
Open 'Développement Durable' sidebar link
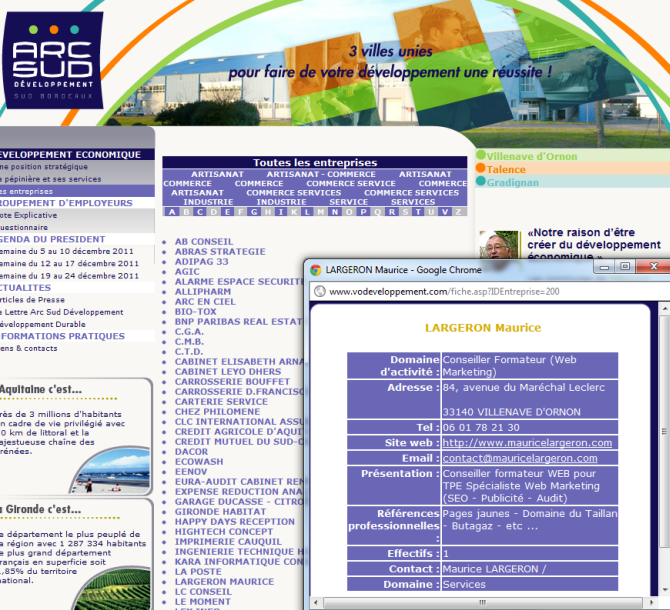click(x=43, y=324)
